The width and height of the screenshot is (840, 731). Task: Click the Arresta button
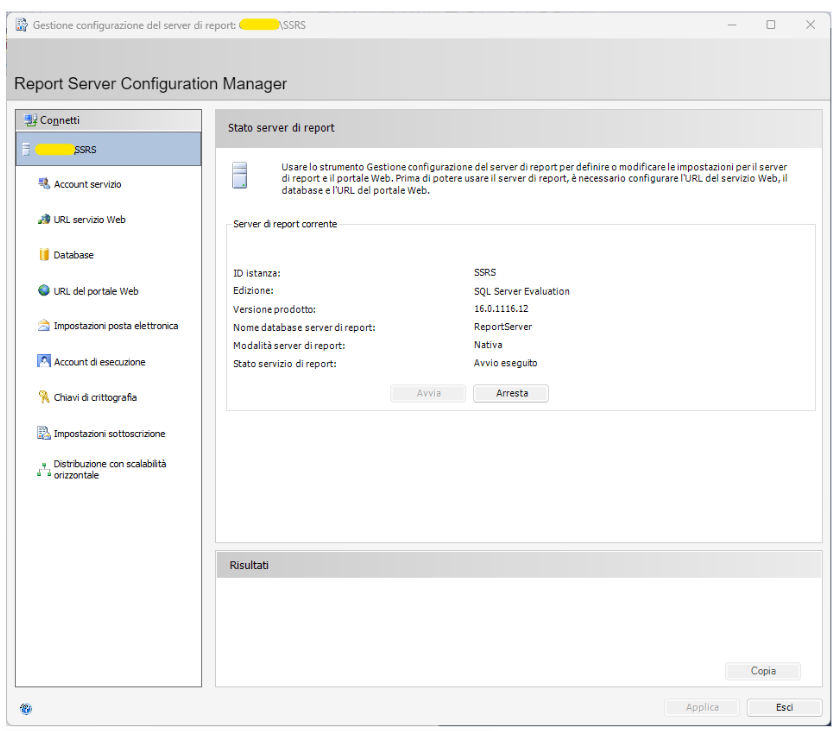click(x=511, y=393)
